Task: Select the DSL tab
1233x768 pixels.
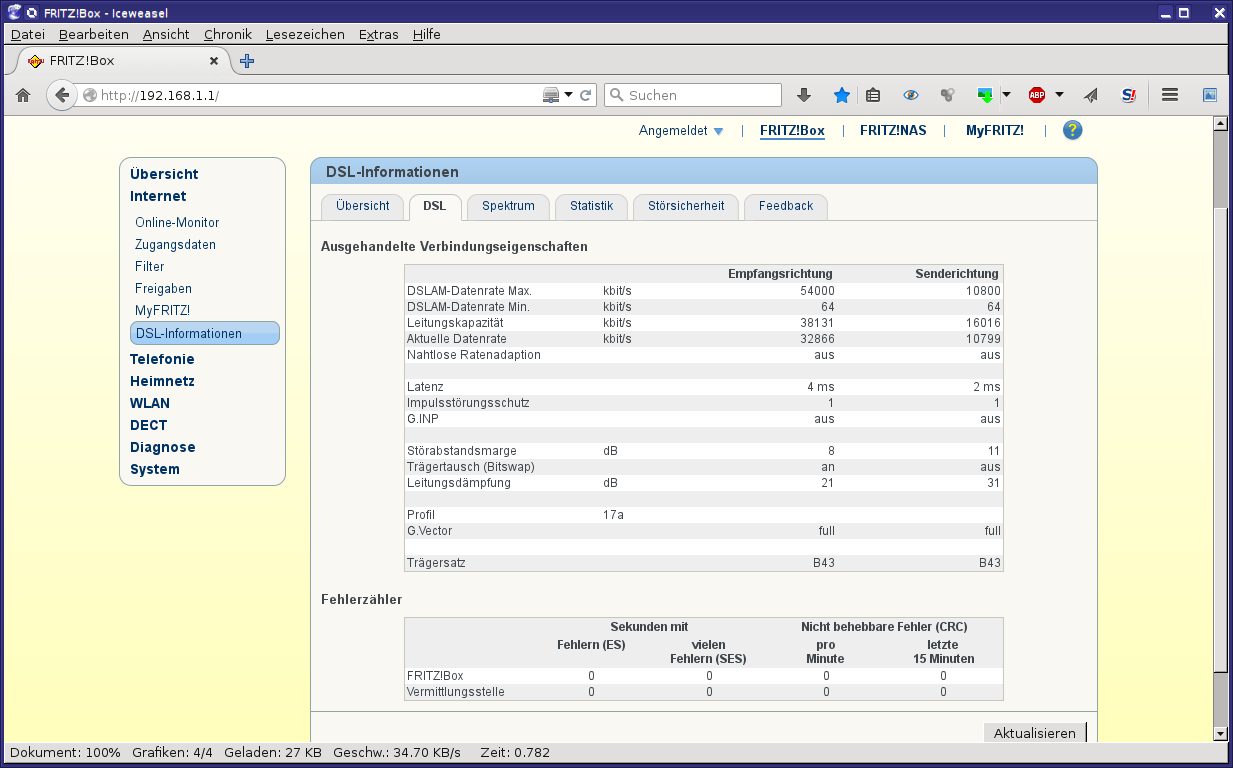Action: coord(435,206)
